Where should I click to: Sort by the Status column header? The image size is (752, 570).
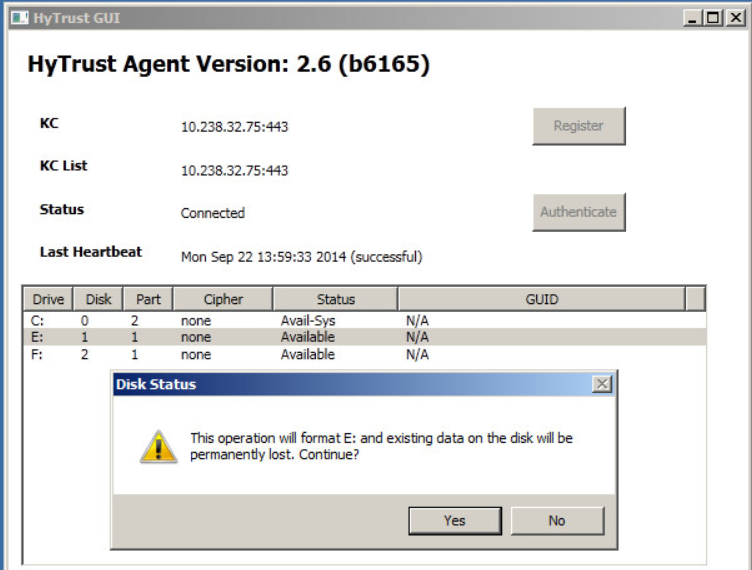click(335, 299)
